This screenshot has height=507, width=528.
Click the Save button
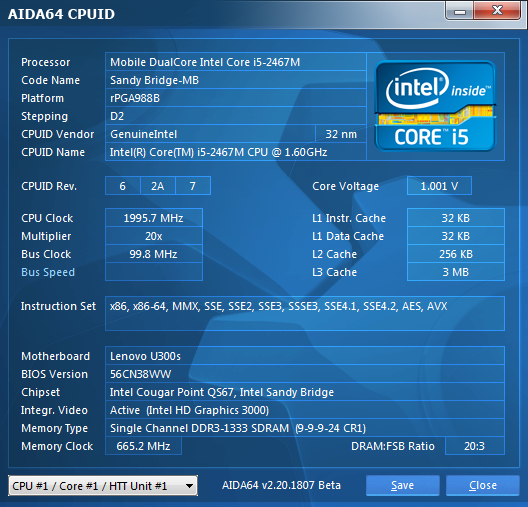pyautogui.click(x=402, y=485)
